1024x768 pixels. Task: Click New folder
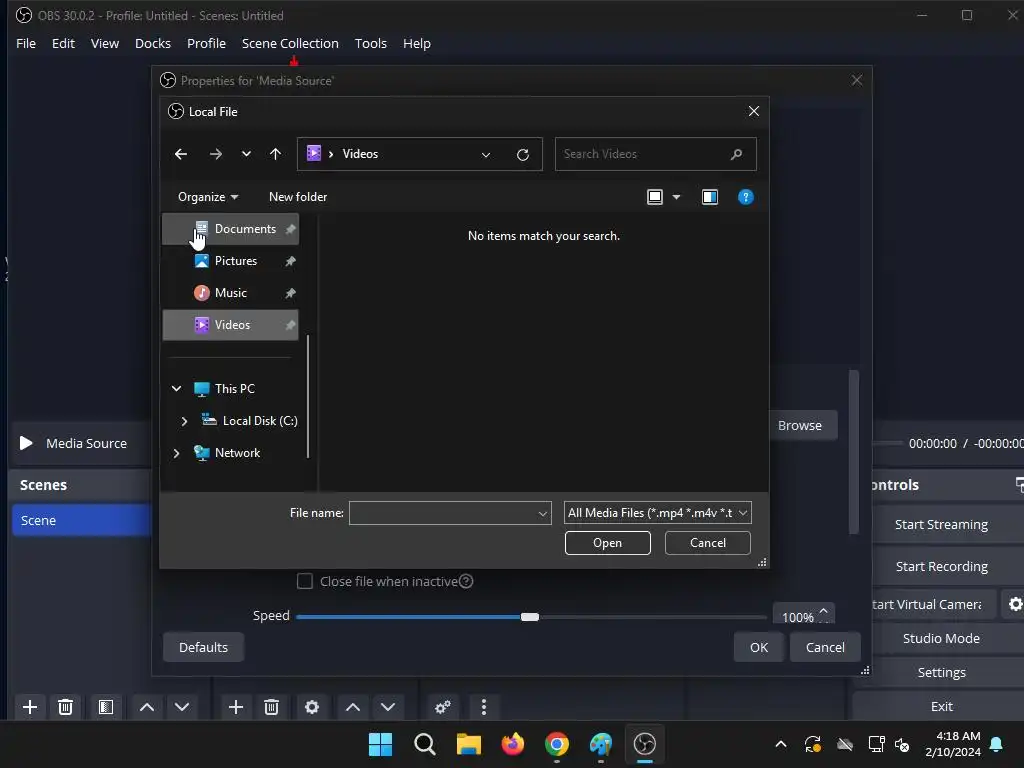298,197
